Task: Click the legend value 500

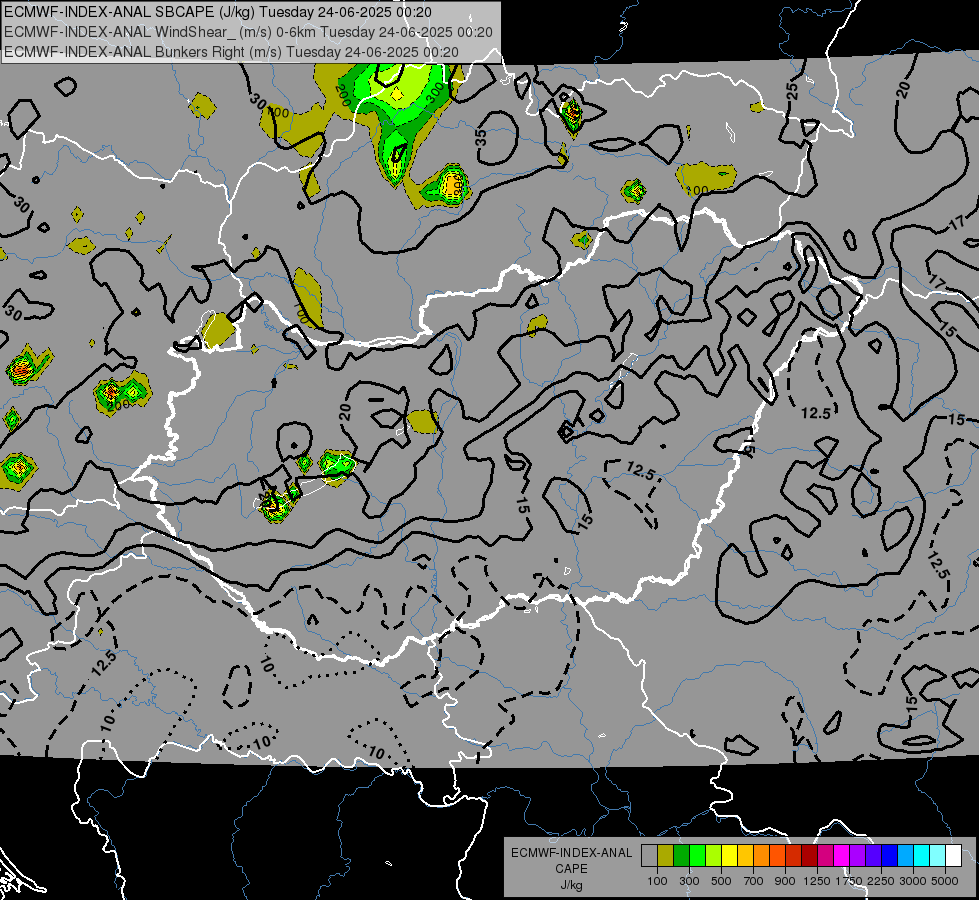Action: point(721,881)
